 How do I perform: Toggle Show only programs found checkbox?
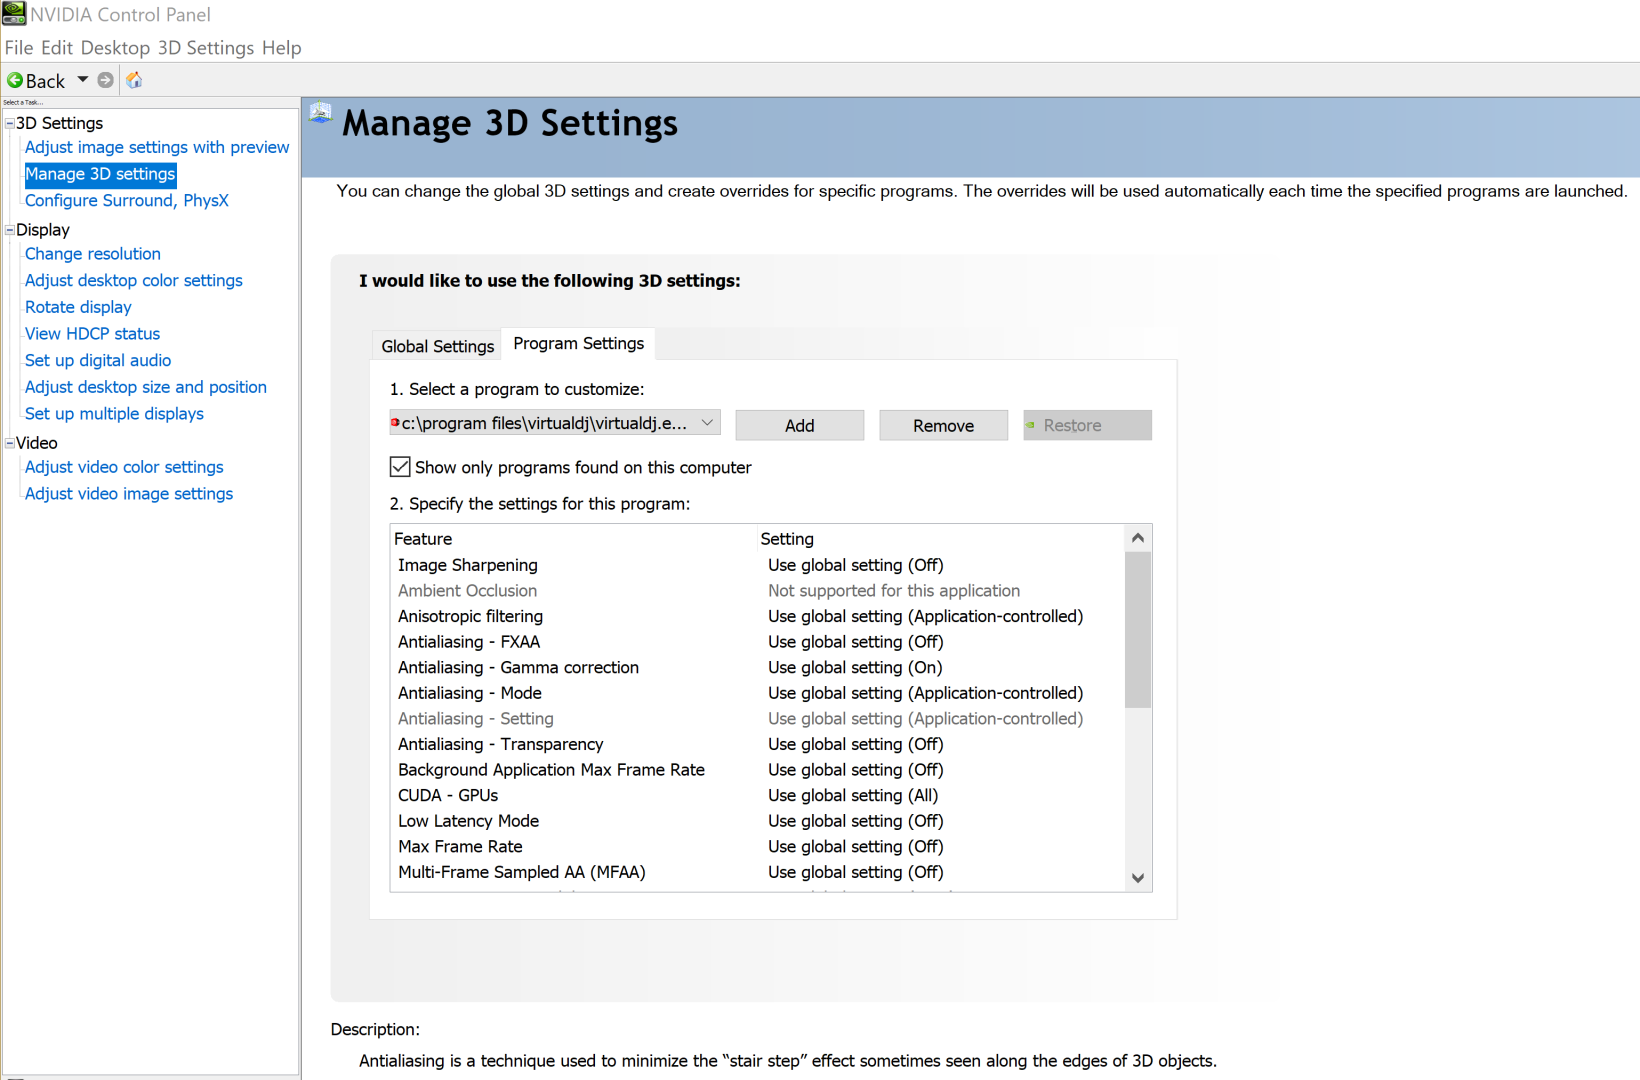pyautogui.click(x=400, y=467)
